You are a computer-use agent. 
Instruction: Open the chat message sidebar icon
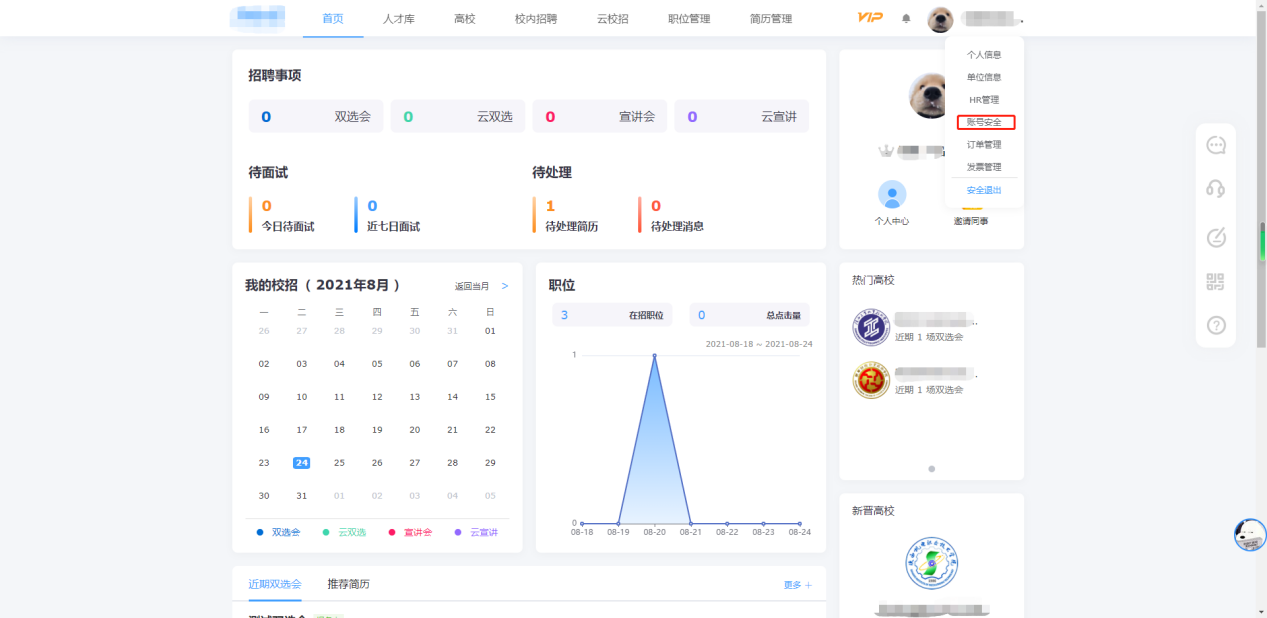pyautogui.click(x=1216, y=146)
